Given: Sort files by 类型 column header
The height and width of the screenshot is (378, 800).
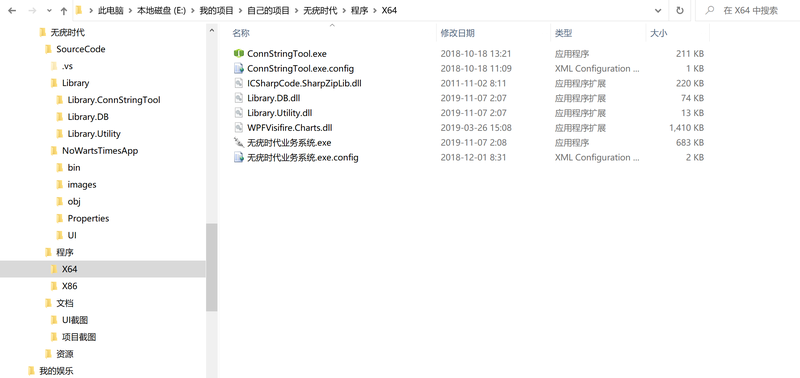Looking at the screenshot, I should pos(563,33).
